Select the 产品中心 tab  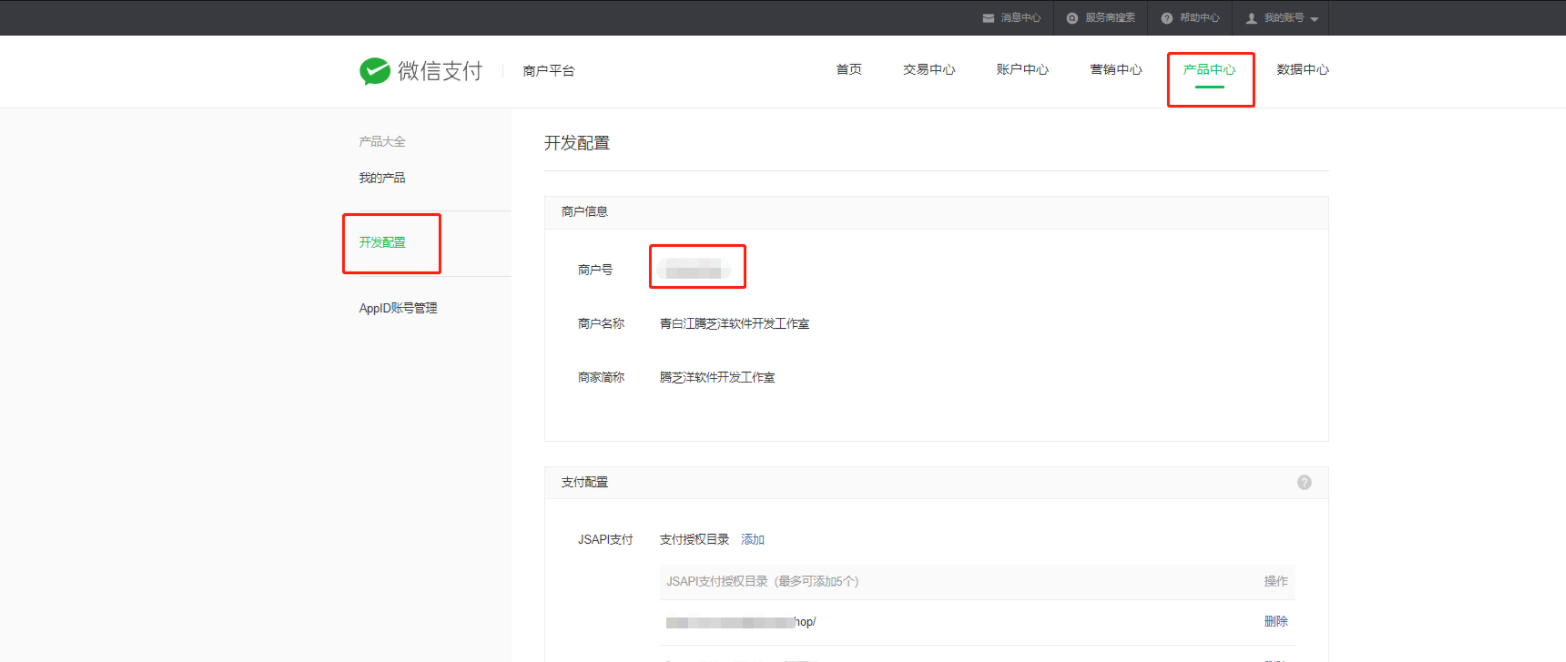pos(1209,70)
